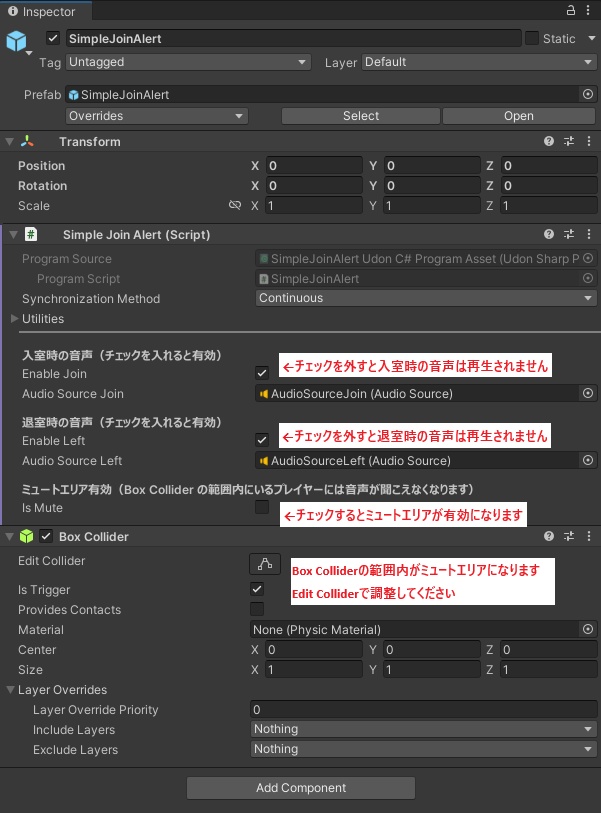
Task: Pick Program Script with object picker
Action: coord(588,278)
